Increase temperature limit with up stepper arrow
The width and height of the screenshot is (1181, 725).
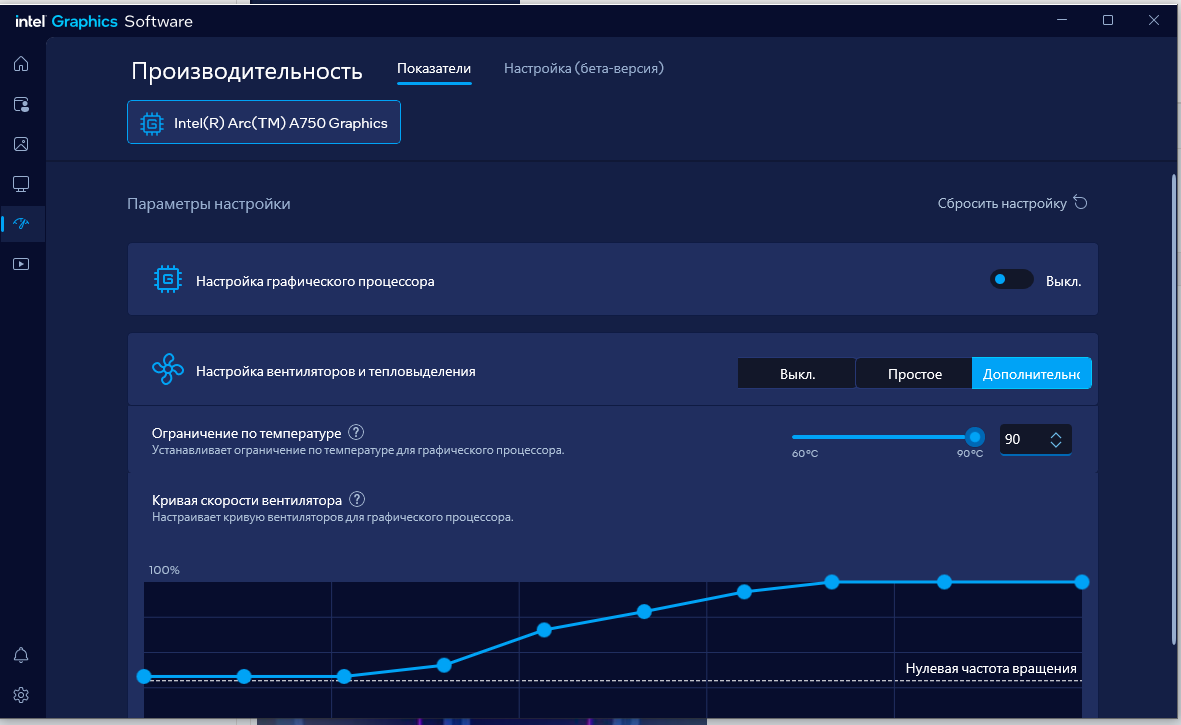(1055, 434)
